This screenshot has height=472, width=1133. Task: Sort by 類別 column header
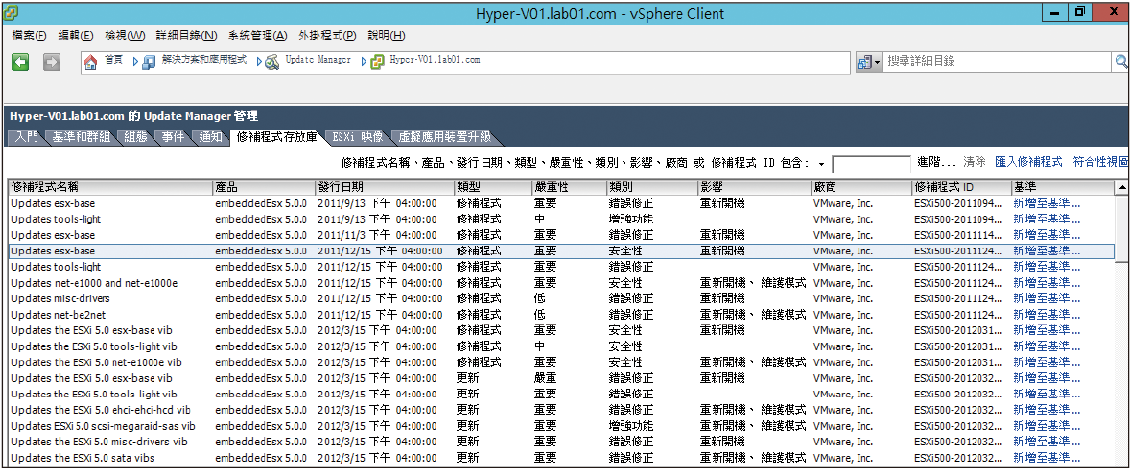(x=652, y=187)
